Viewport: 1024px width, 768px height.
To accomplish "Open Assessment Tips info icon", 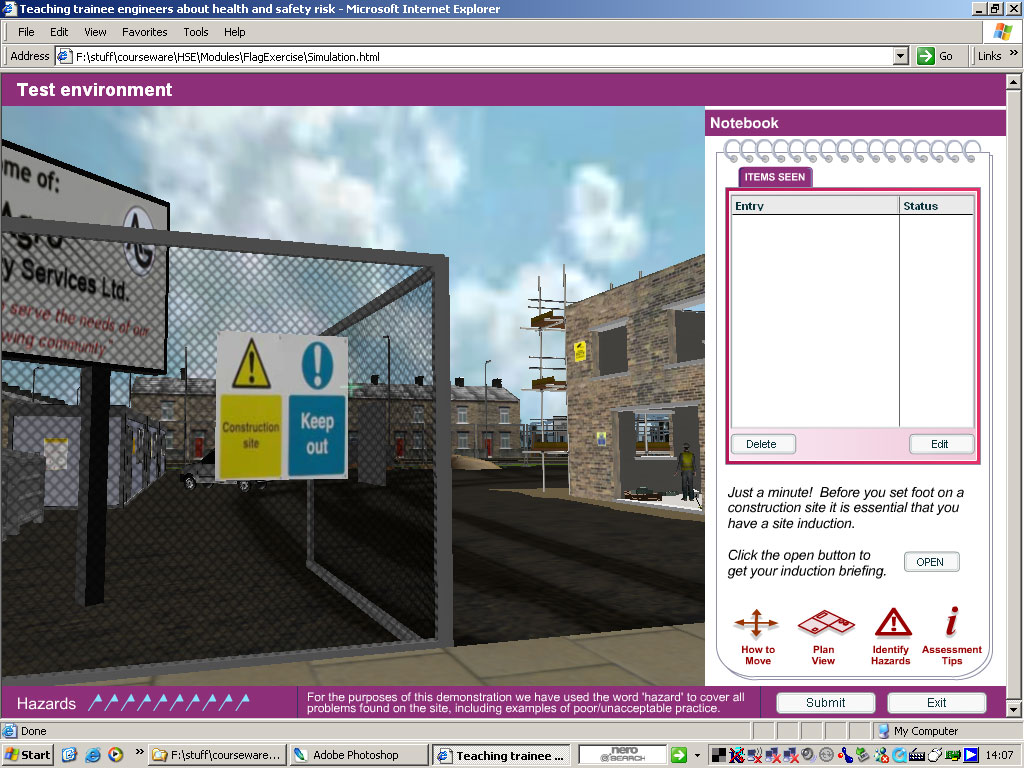I will 952,622.
